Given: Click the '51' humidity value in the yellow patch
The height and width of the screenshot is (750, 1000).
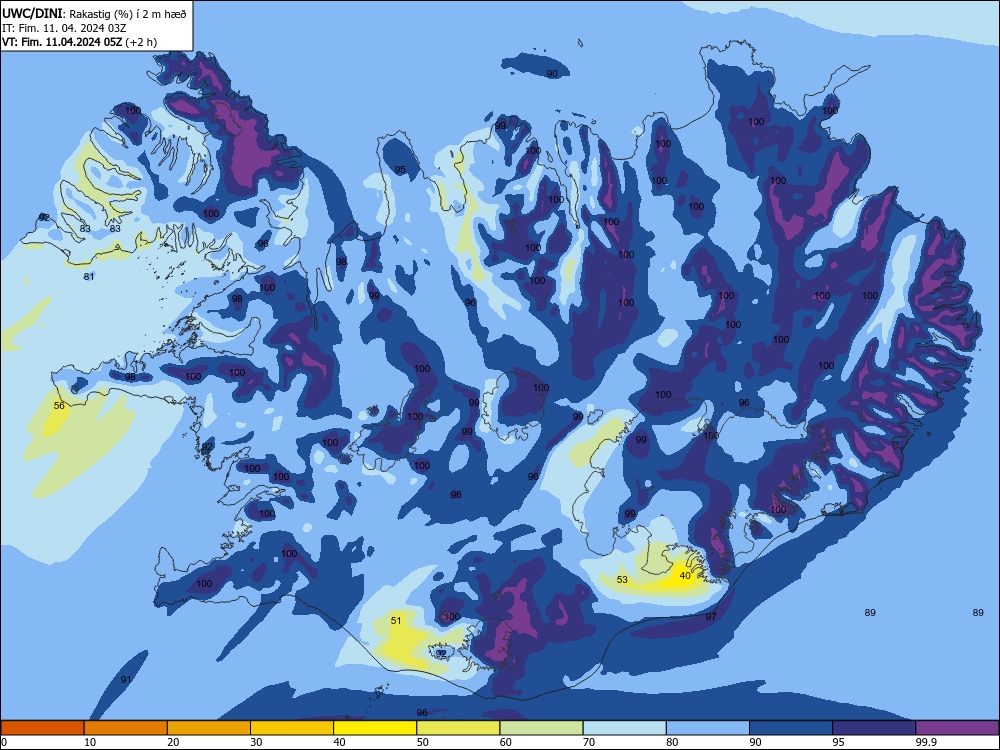Looking at the screenshot, I should [x=396, y=621].
